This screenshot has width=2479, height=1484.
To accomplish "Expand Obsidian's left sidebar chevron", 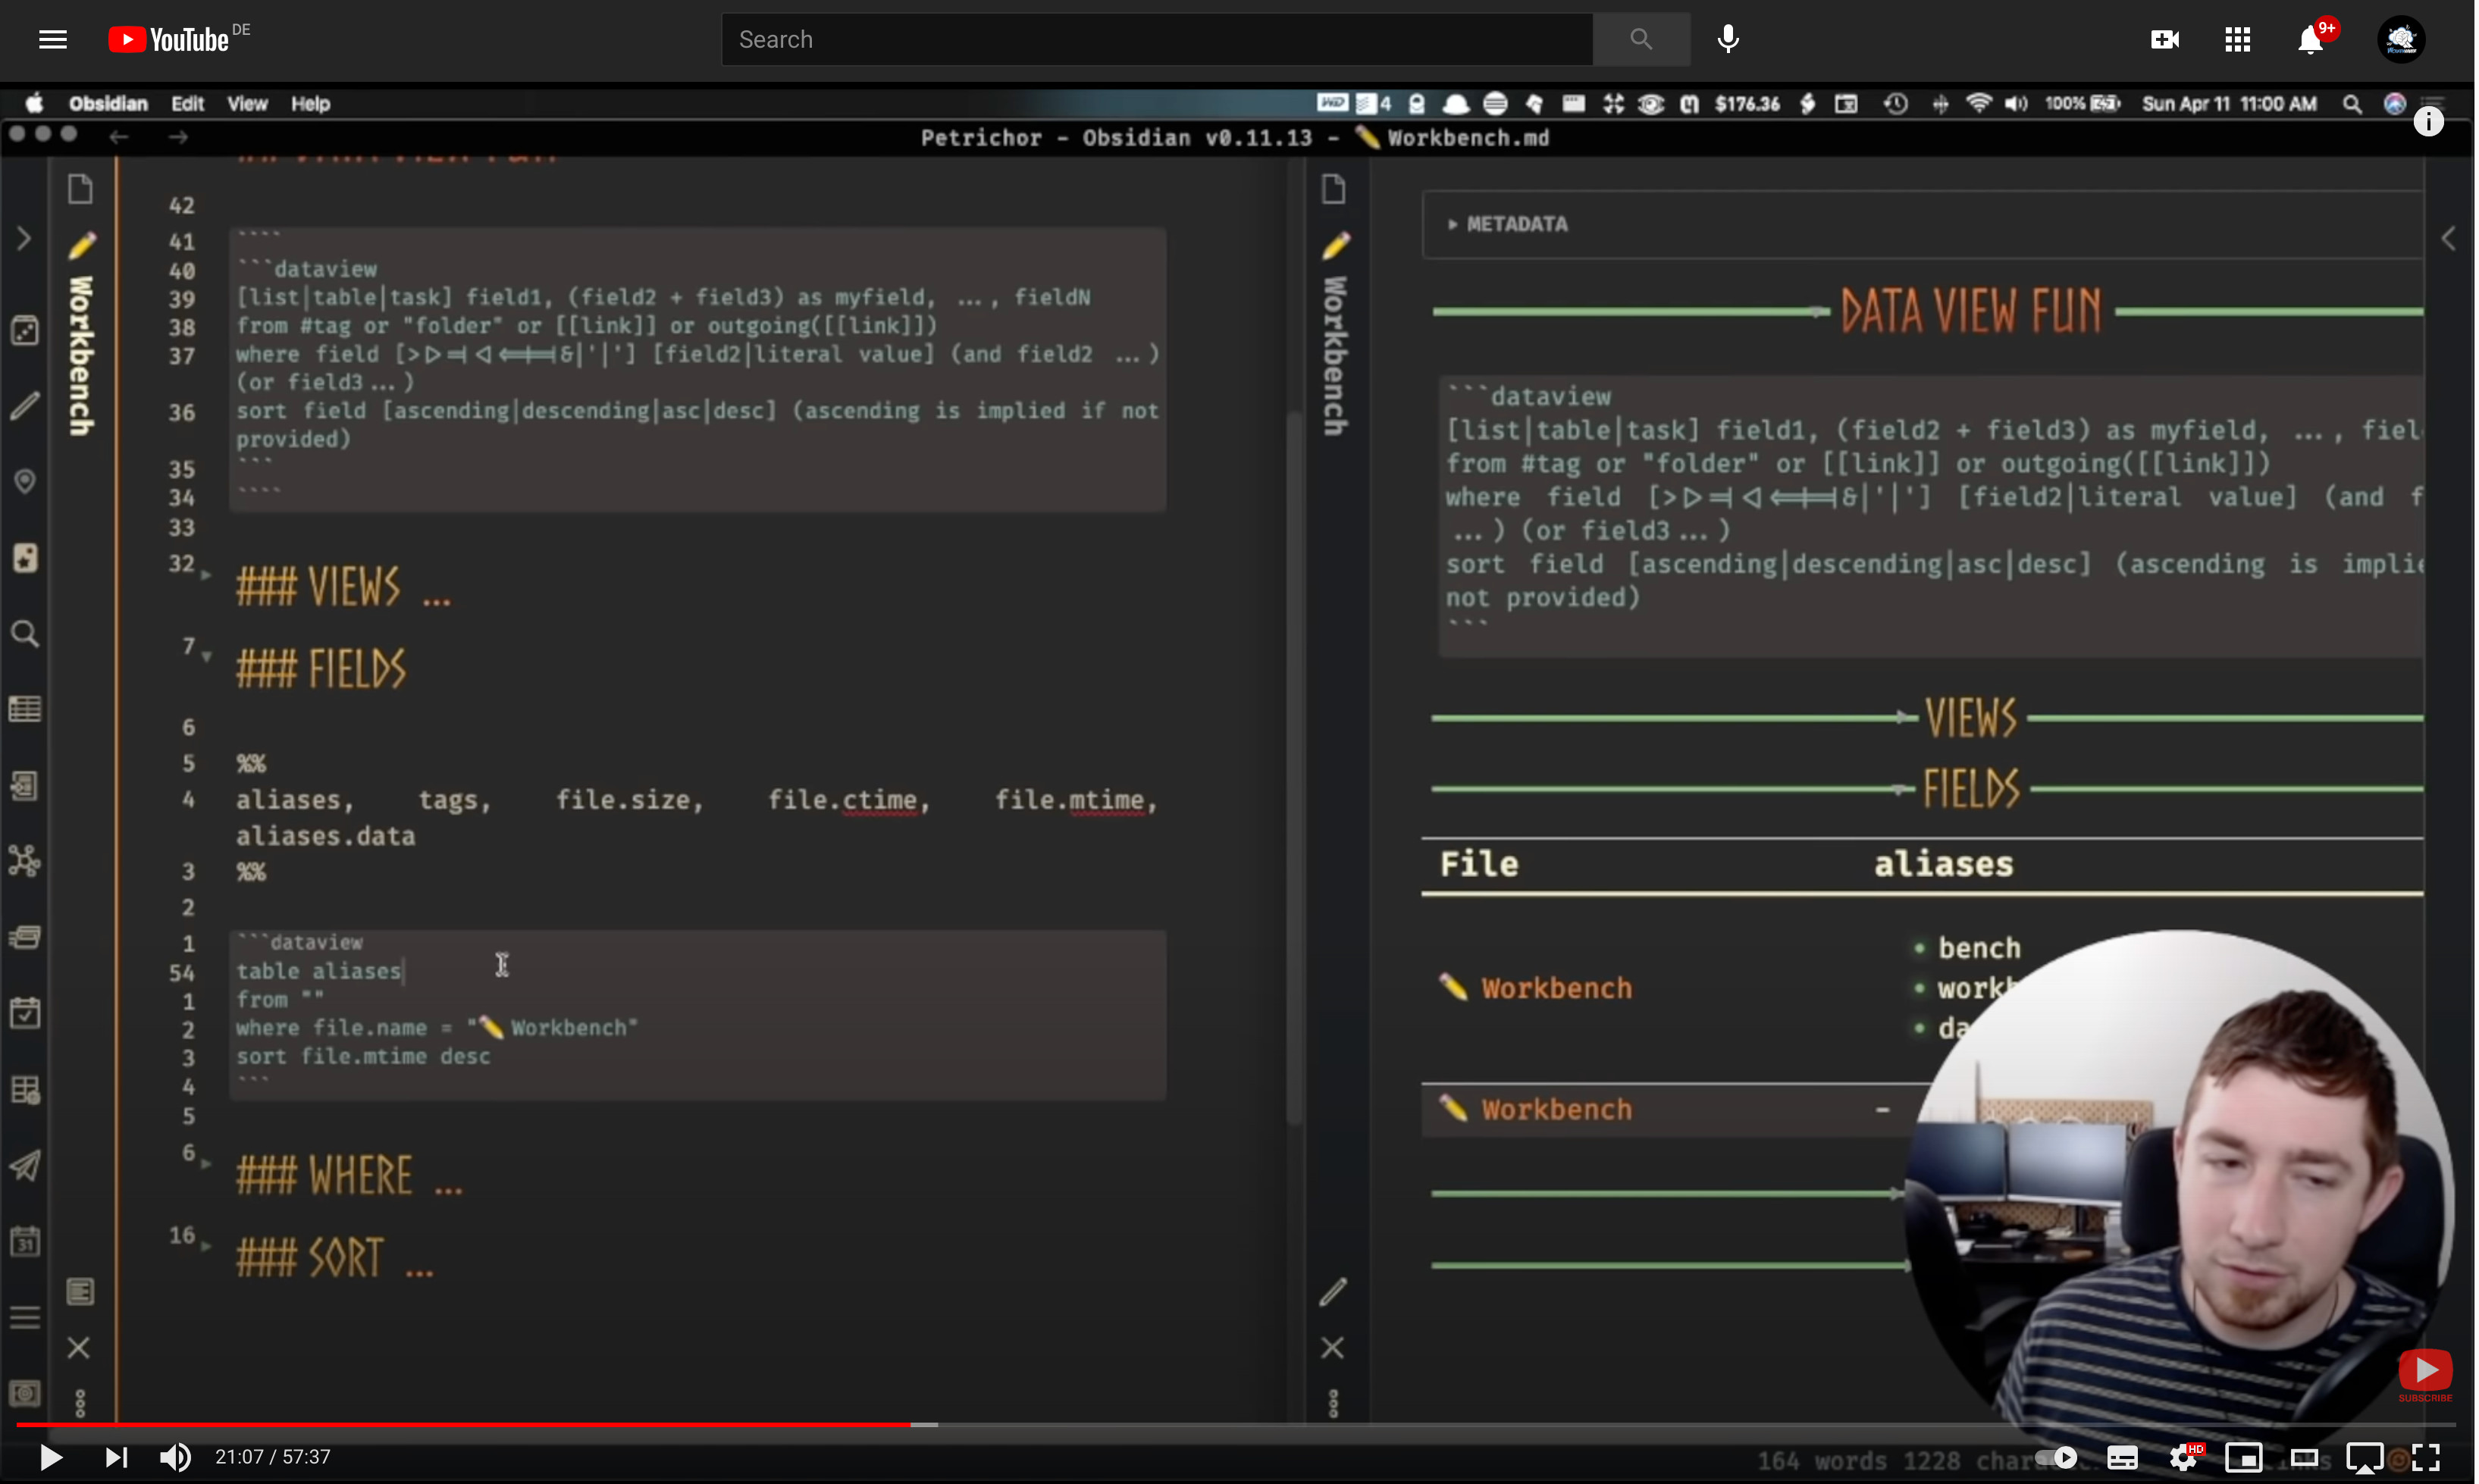I will tap(24, 239).
